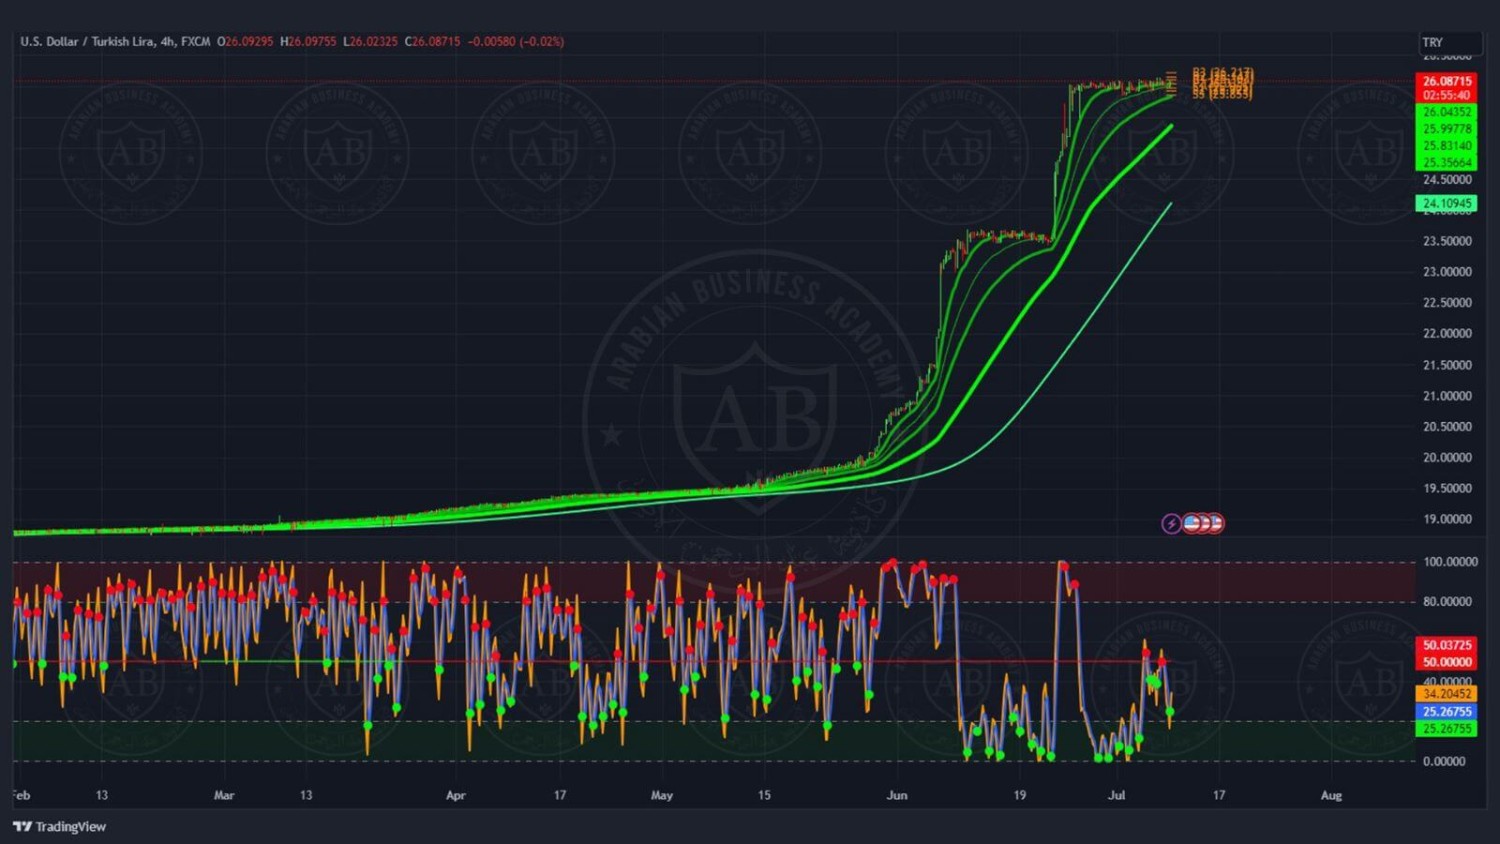
Task: Click the 23.00000 price scale value
Action: pos(1447,272)
